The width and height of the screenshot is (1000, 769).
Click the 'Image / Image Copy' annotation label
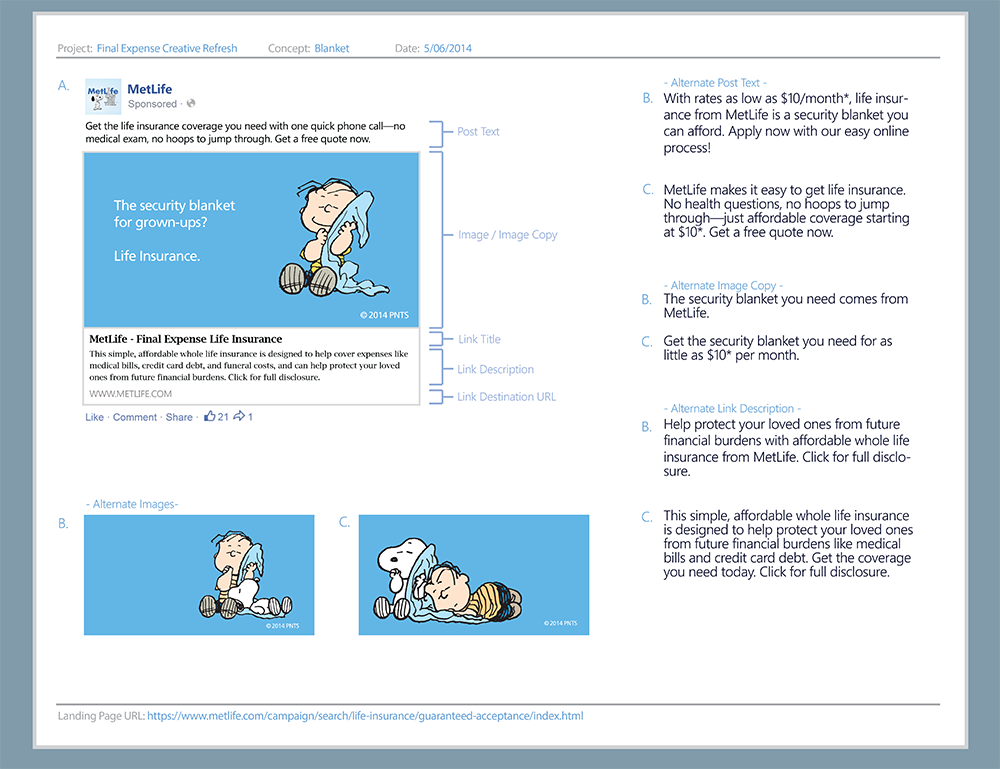pyautogui.click(x=508, y=235)
